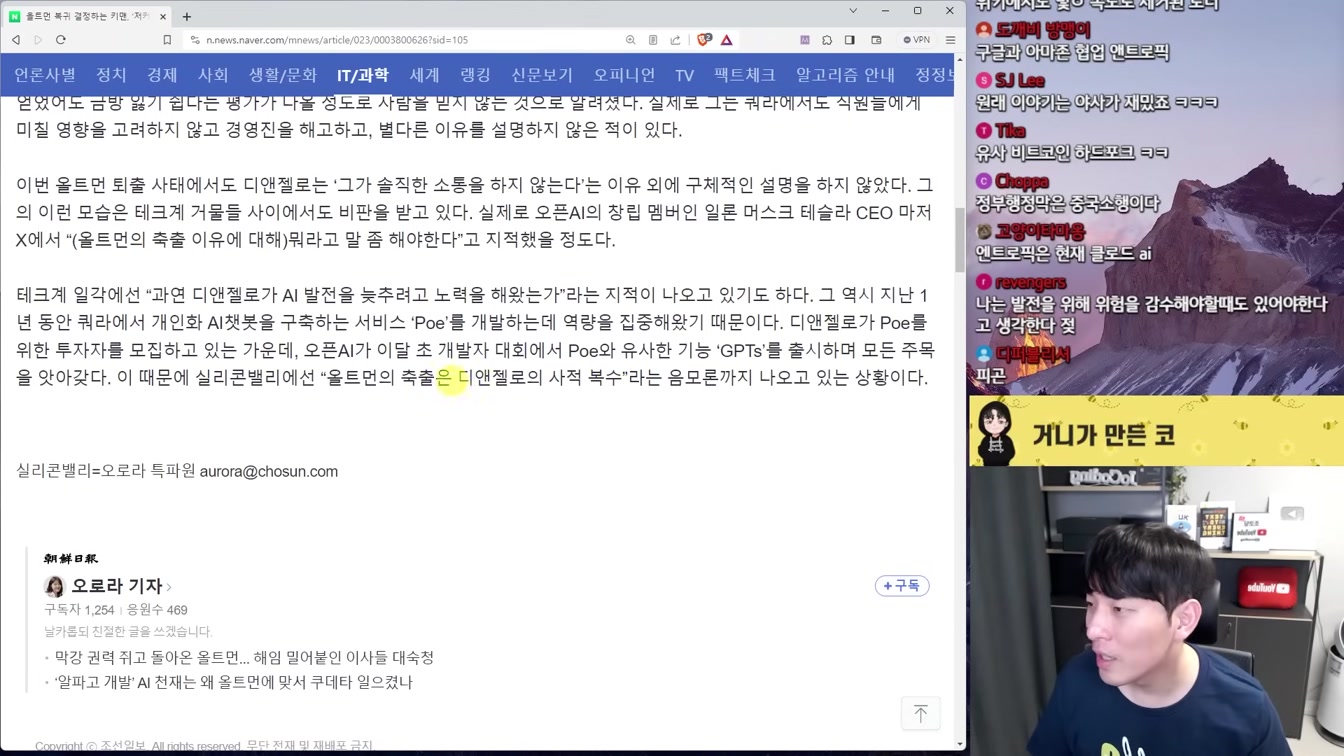Open the 랭킹 section

tap(475, 75)
